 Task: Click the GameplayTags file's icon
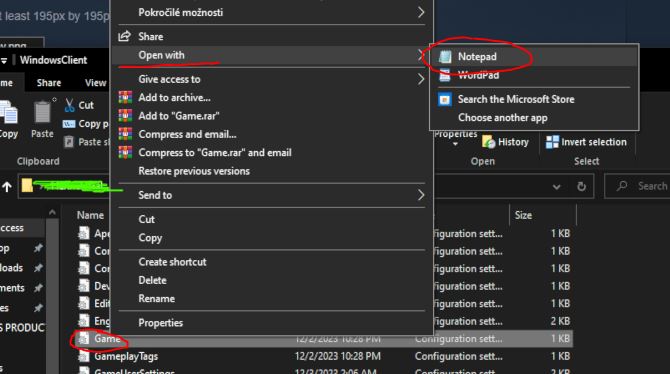84,356
